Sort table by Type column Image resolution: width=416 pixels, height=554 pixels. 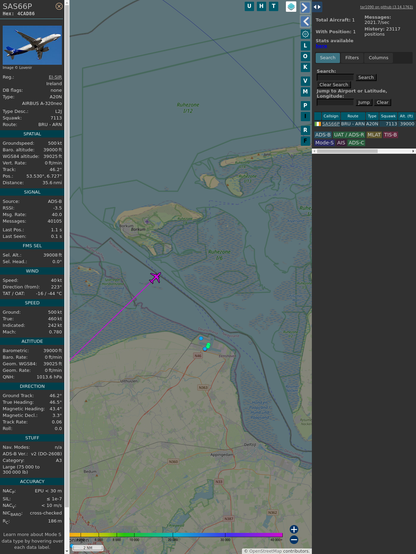[x=372, y=116]
